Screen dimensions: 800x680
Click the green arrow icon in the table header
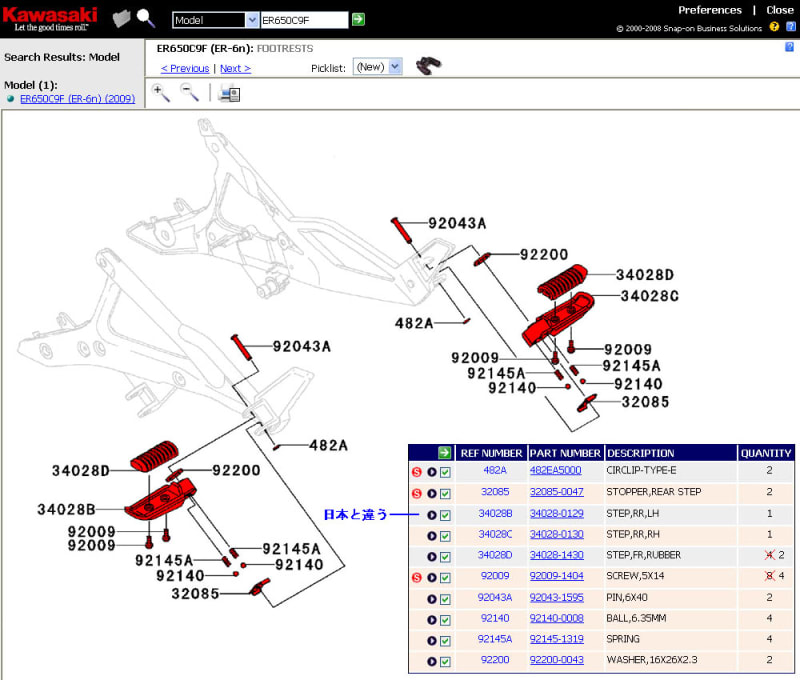click(444, 452)
